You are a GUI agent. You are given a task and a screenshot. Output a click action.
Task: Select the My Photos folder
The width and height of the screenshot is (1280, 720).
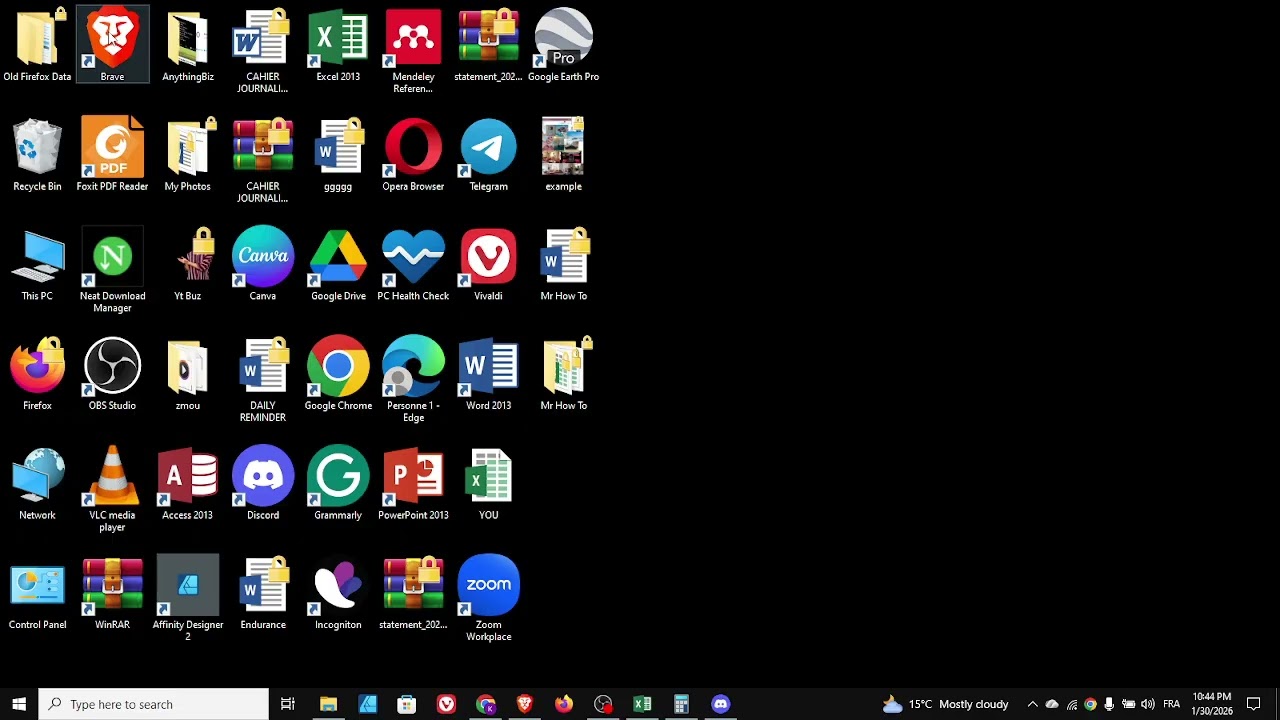(188, 155)
